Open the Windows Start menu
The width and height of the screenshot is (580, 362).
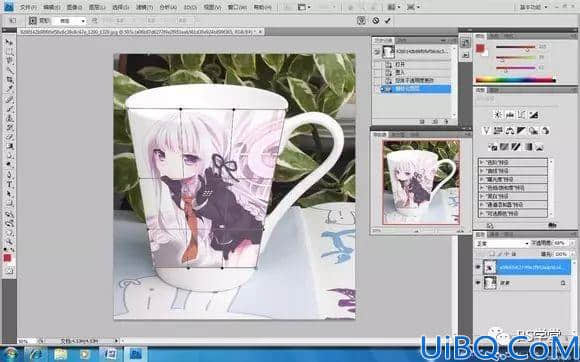pyautogui.click(x=10, y=354)
